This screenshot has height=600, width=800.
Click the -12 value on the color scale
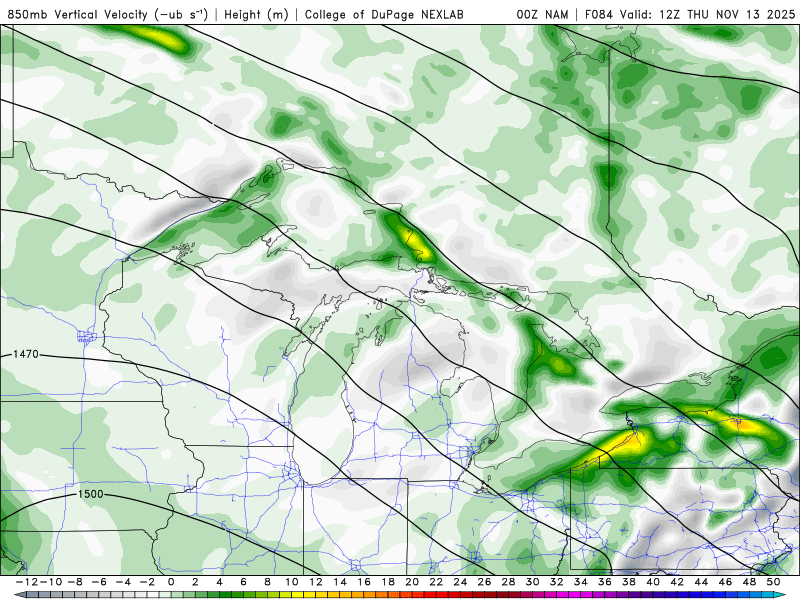click(x=25, y=582)
